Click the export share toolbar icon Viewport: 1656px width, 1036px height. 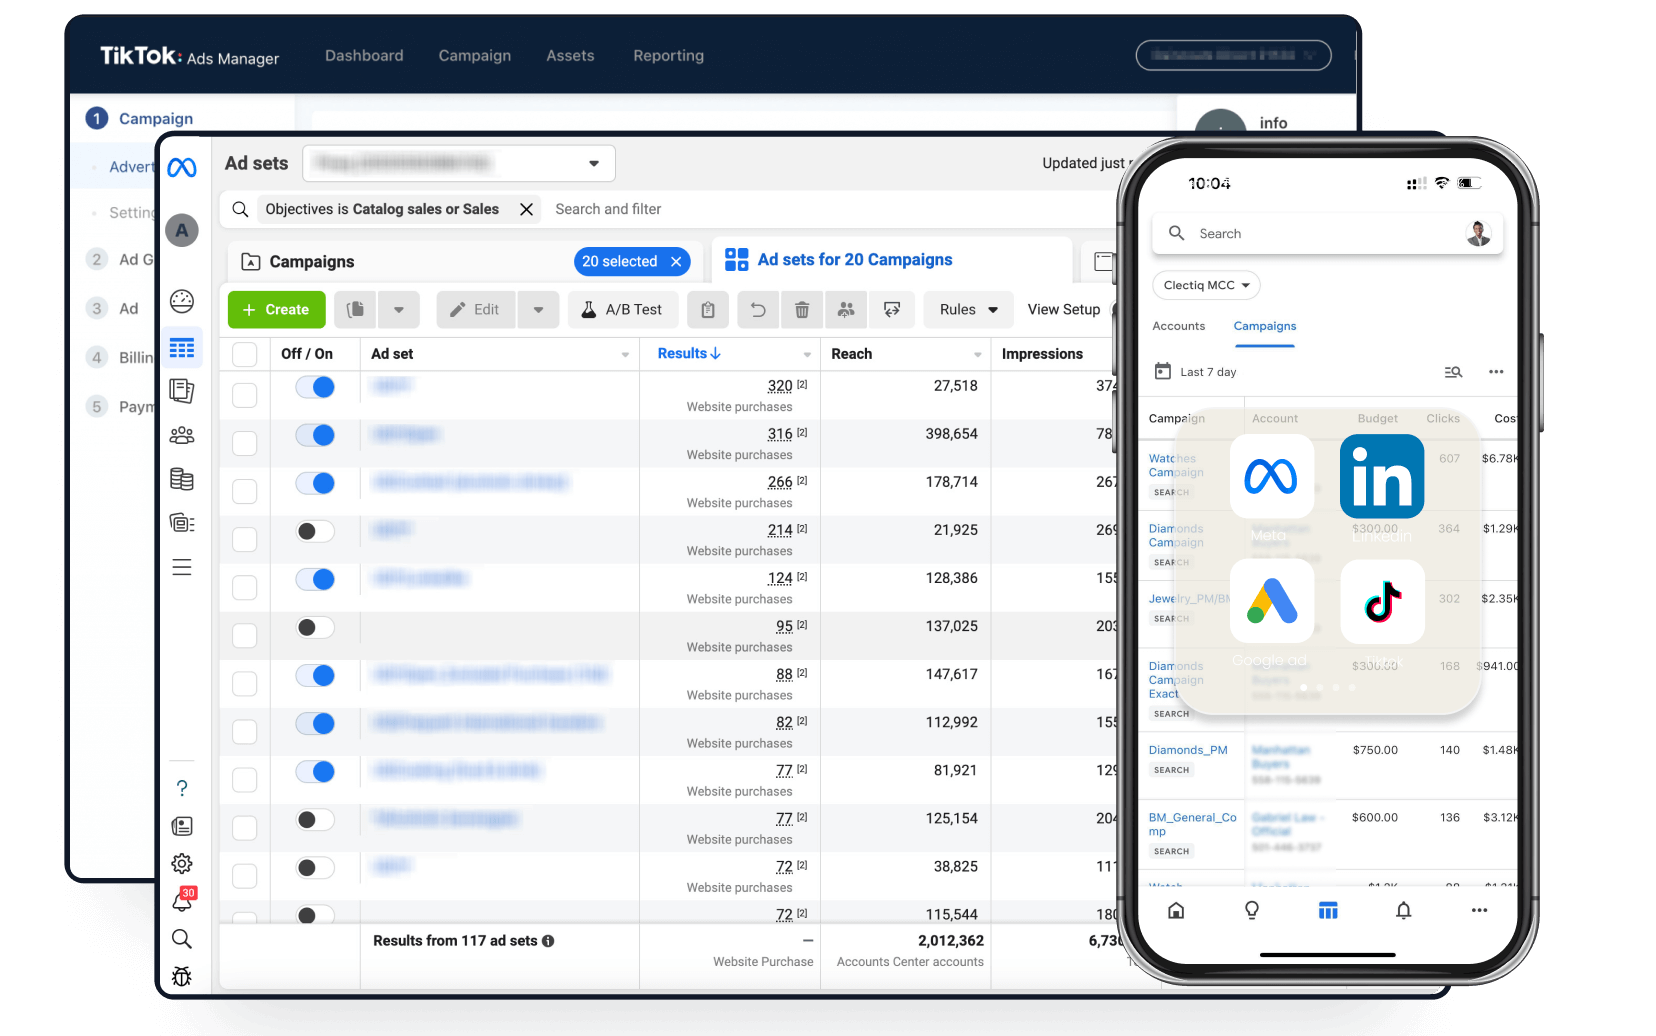click(x=892, y=310)
